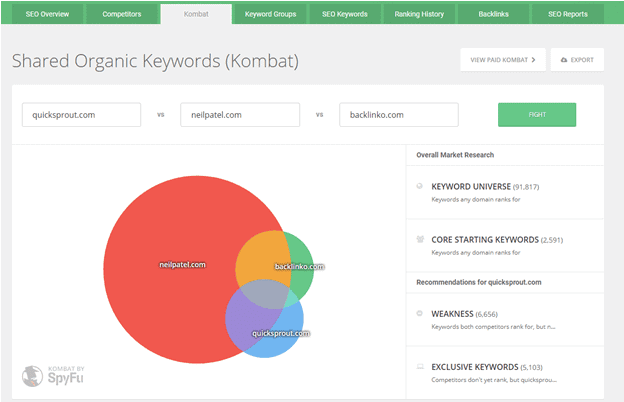Image resolution: width=624 pixels, height=402 pixels.
Task: Select the Kombat tab
Action: tap(196, 14)
